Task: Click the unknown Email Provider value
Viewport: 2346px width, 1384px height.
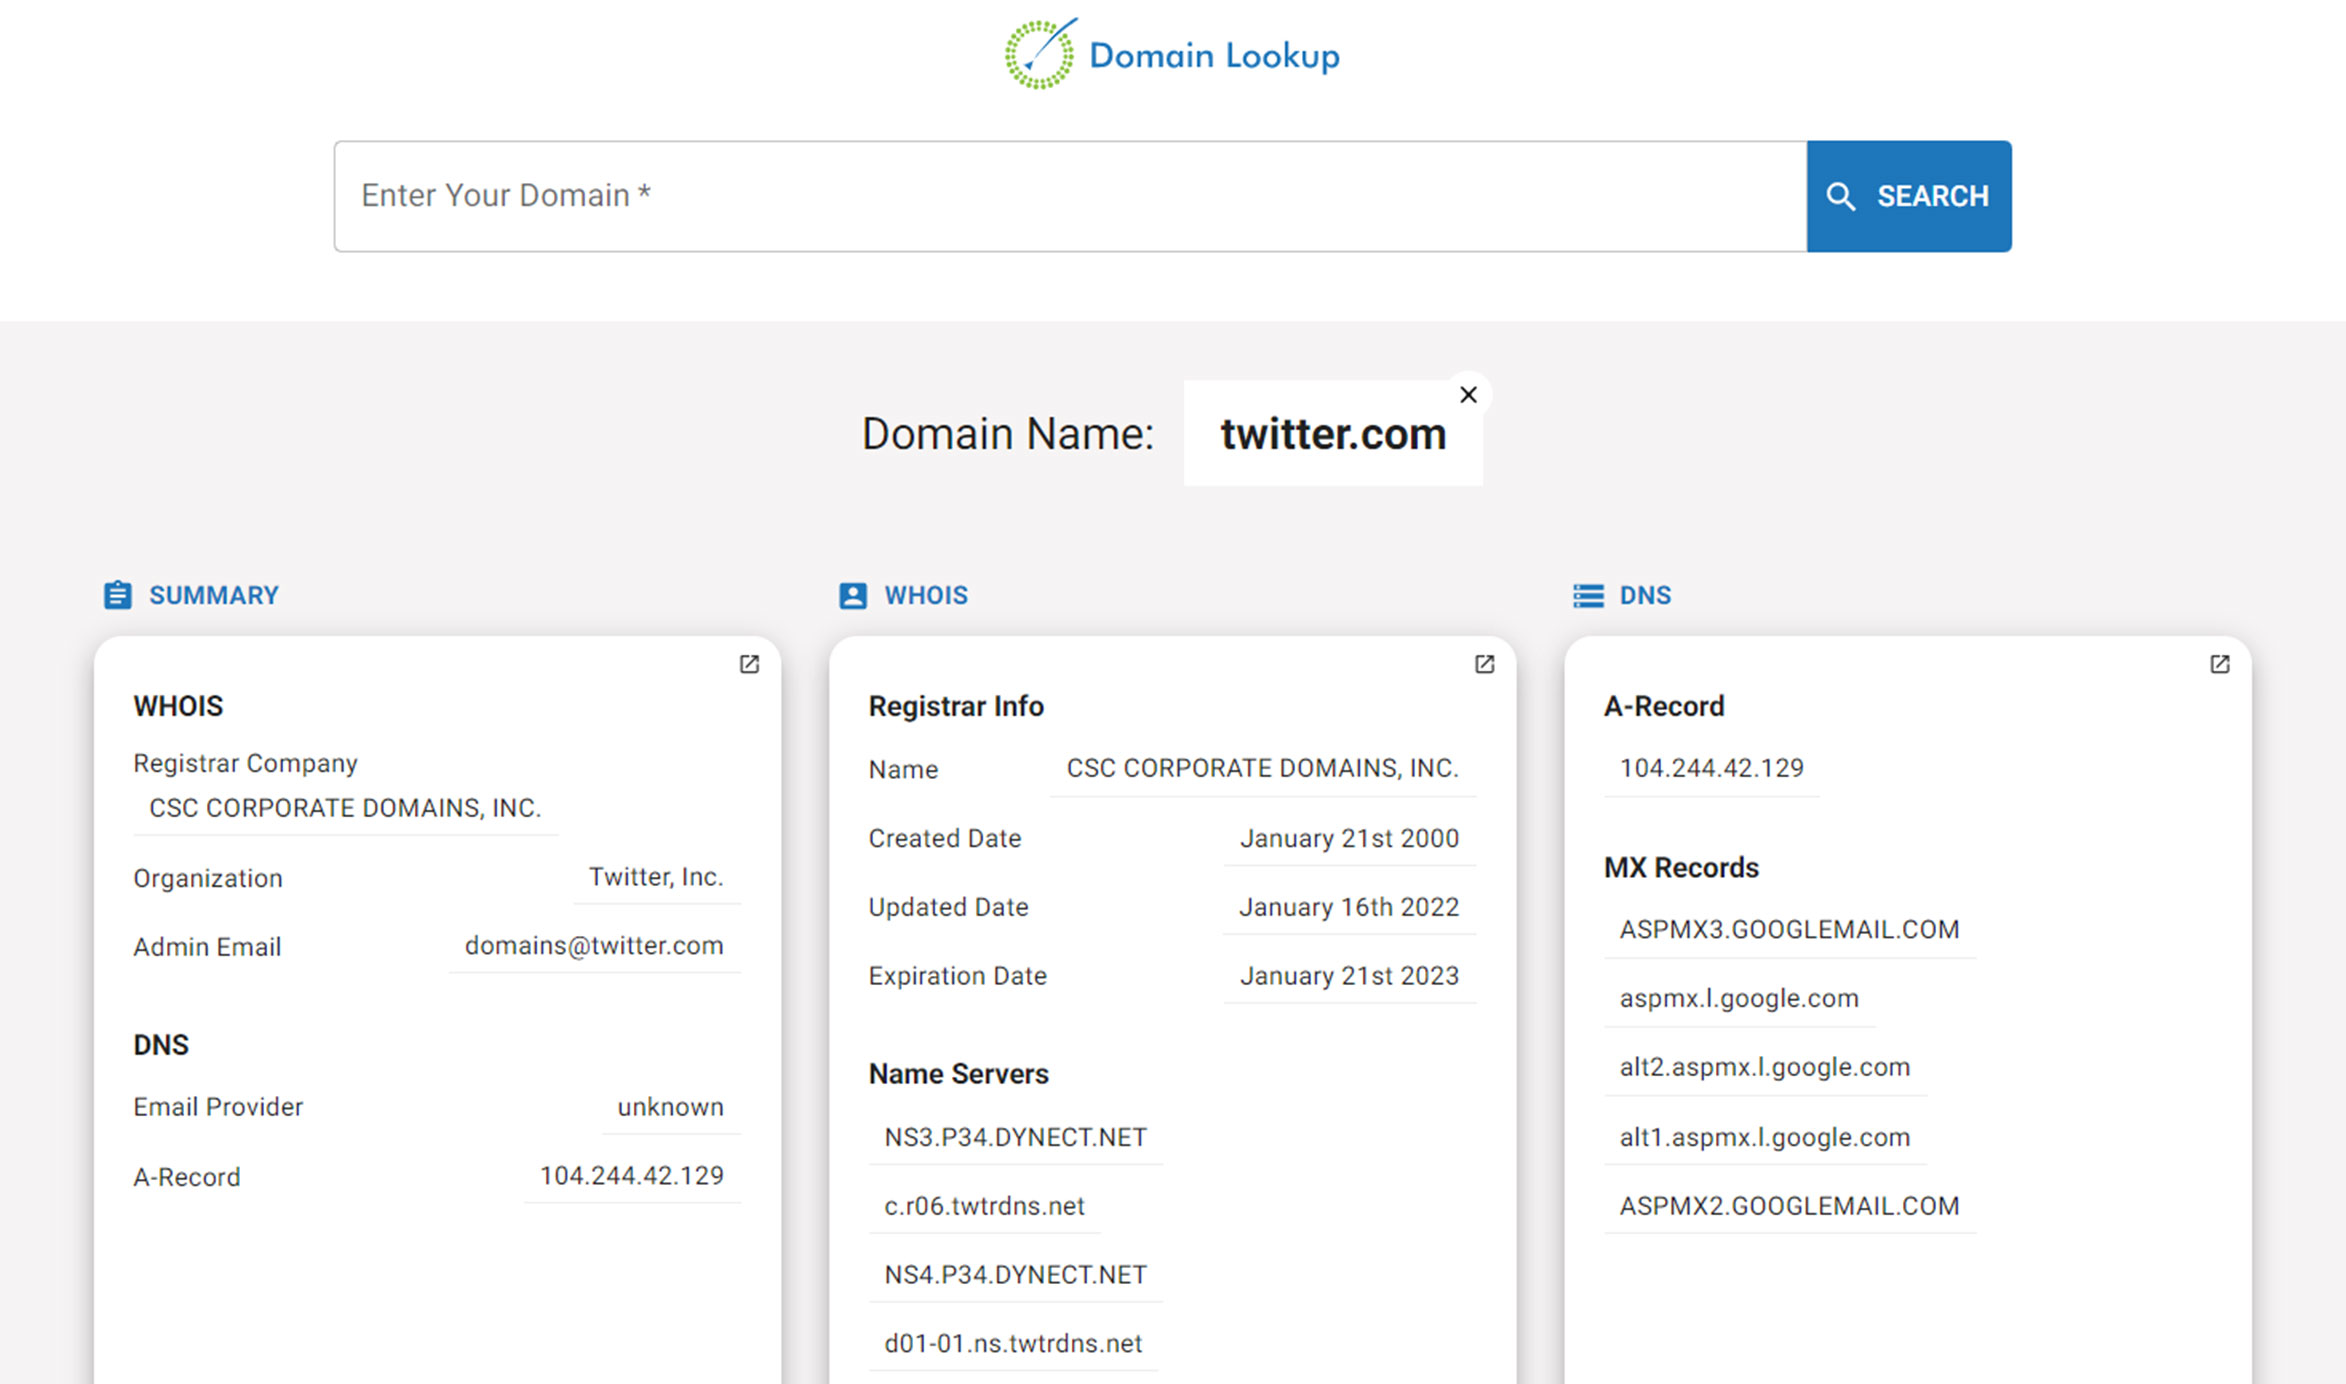Action: point(670,1107)
